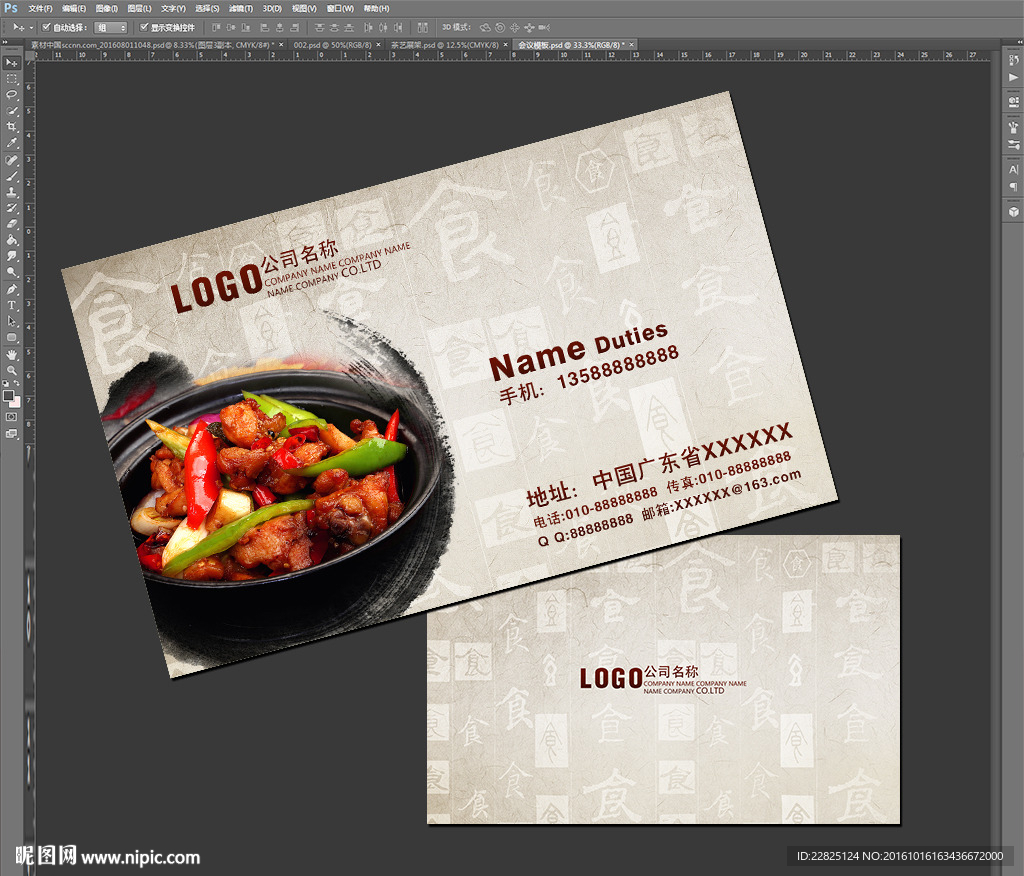Select the Crop tool
Image resolution: width=1024 pixels, height=876 pixels.
pos(12,127)
